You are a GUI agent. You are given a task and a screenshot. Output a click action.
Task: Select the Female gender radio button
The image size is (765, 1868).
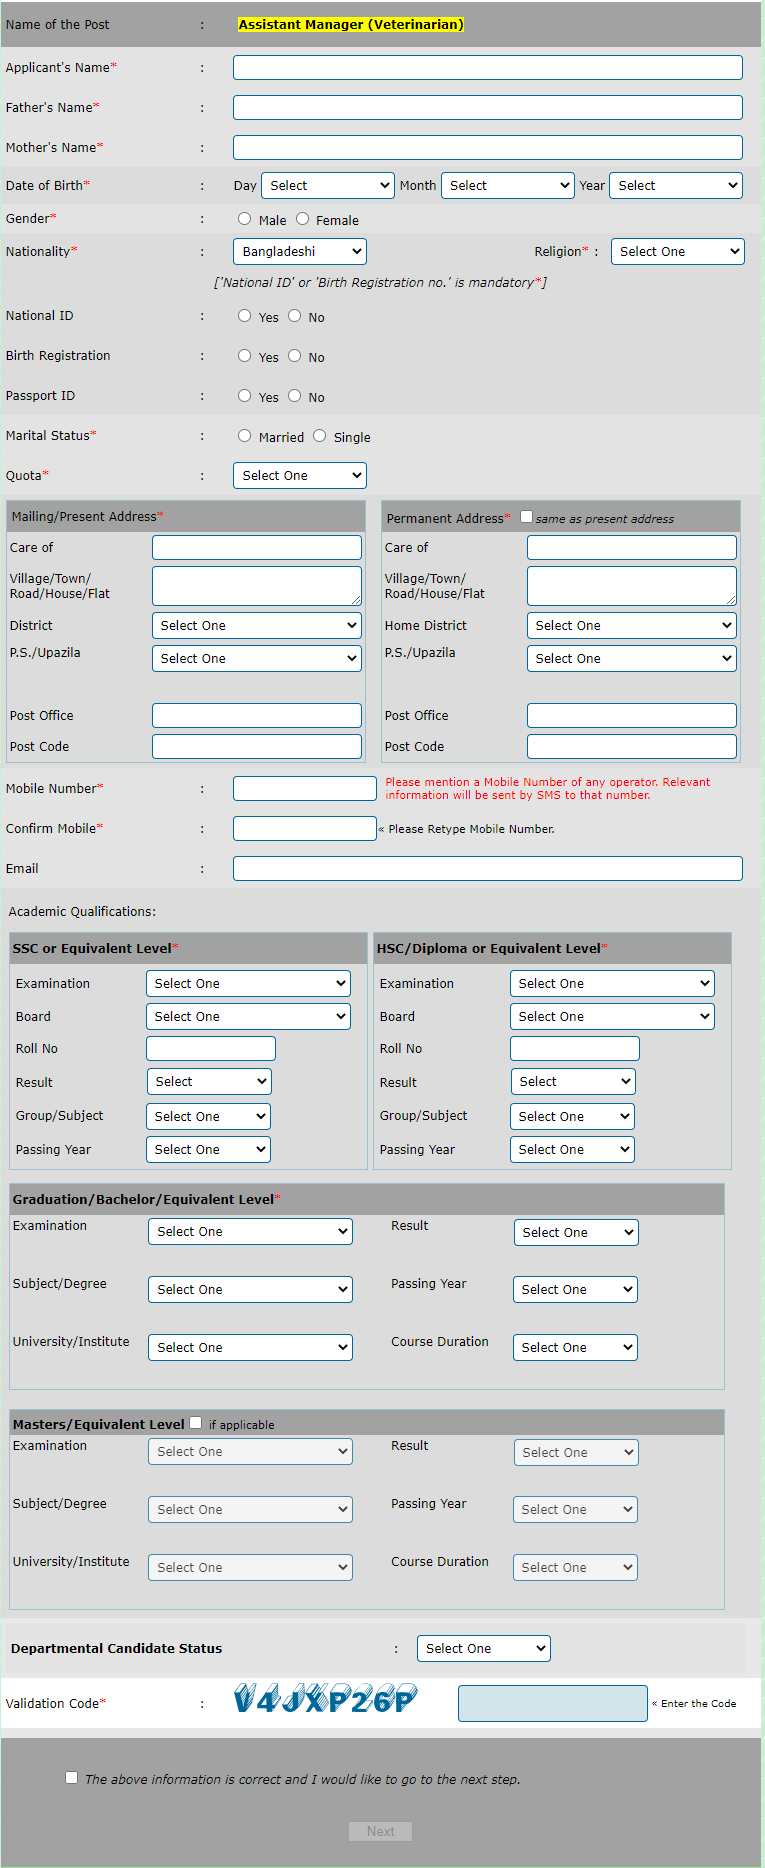pyautogui.click(x=302, y=219)
